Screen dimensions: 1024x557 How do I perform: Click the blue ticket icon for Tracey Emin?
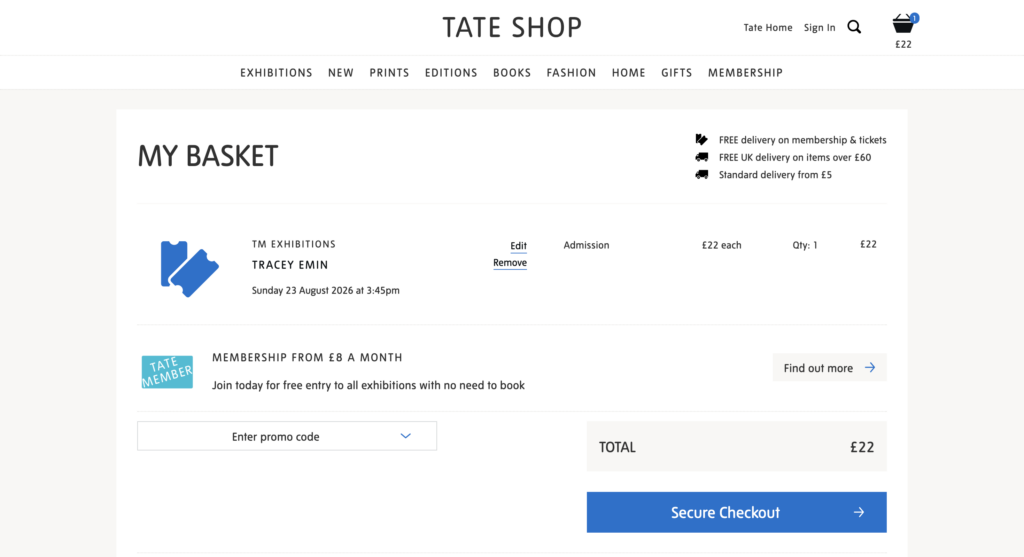189,268
